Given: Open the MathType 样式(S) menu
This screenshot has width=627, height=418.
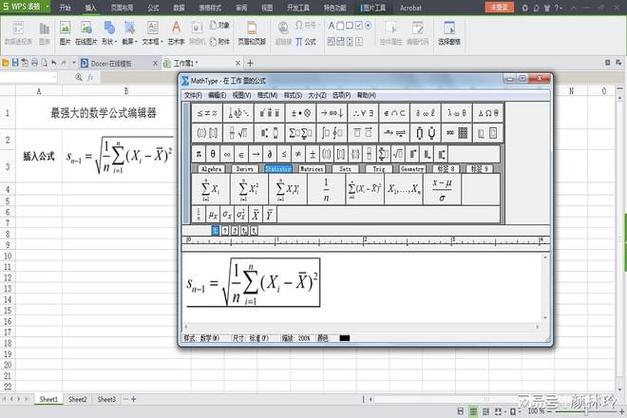Looking at the screenshot, I should point(293,95).
